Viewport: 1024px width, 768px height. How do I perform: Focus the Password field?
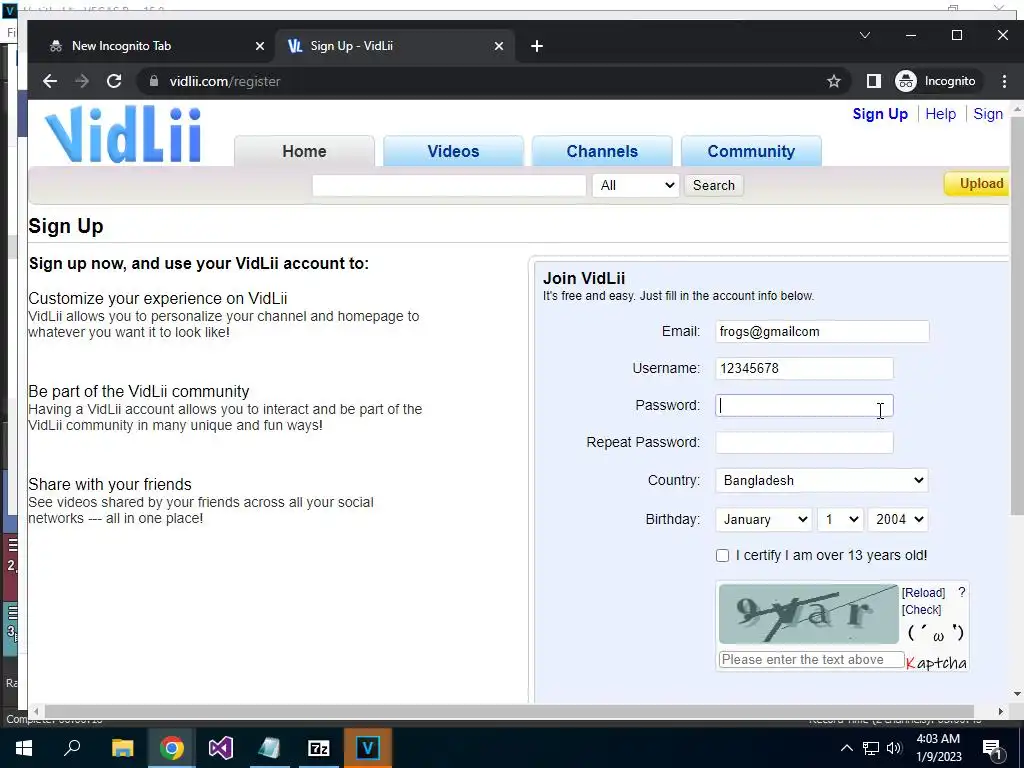tap(804, 406)
